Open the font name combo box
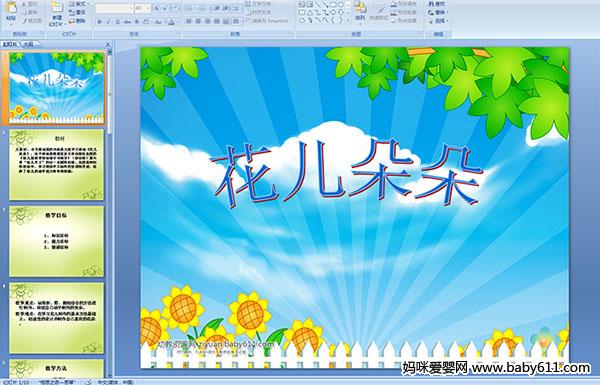Image resolution: width=600 pixels, height=385 pixels. click(114, 8)
